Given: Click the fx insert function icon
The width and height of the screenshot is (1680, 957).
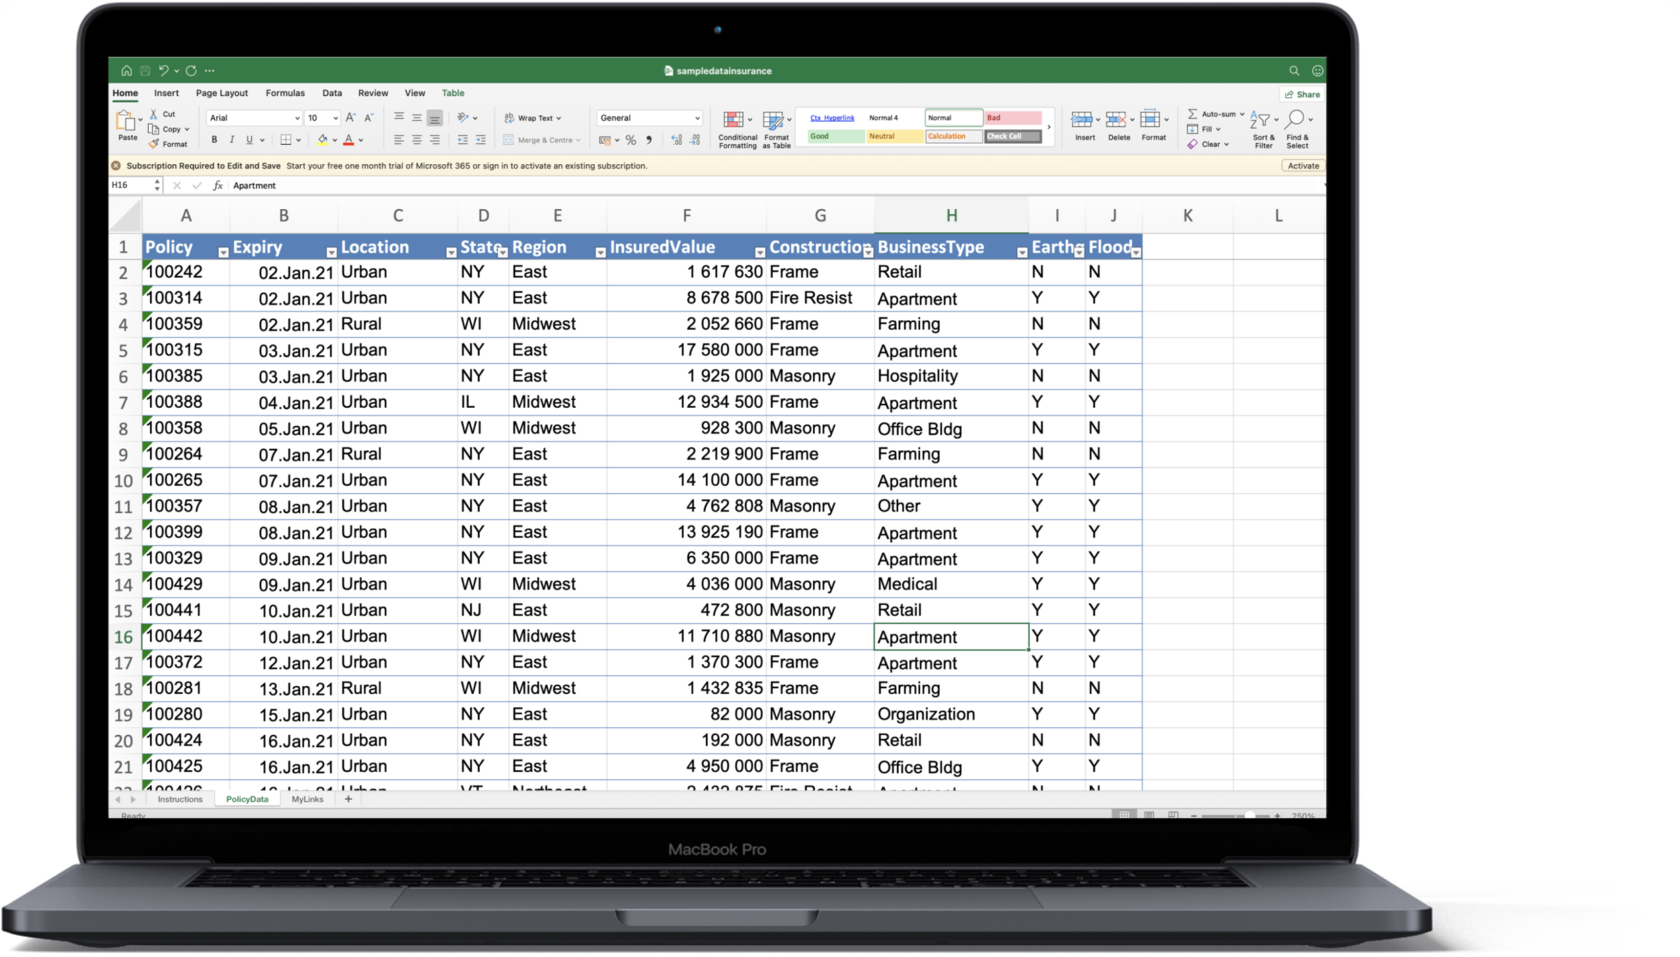Looking at the screenshot, I should 218,185.
